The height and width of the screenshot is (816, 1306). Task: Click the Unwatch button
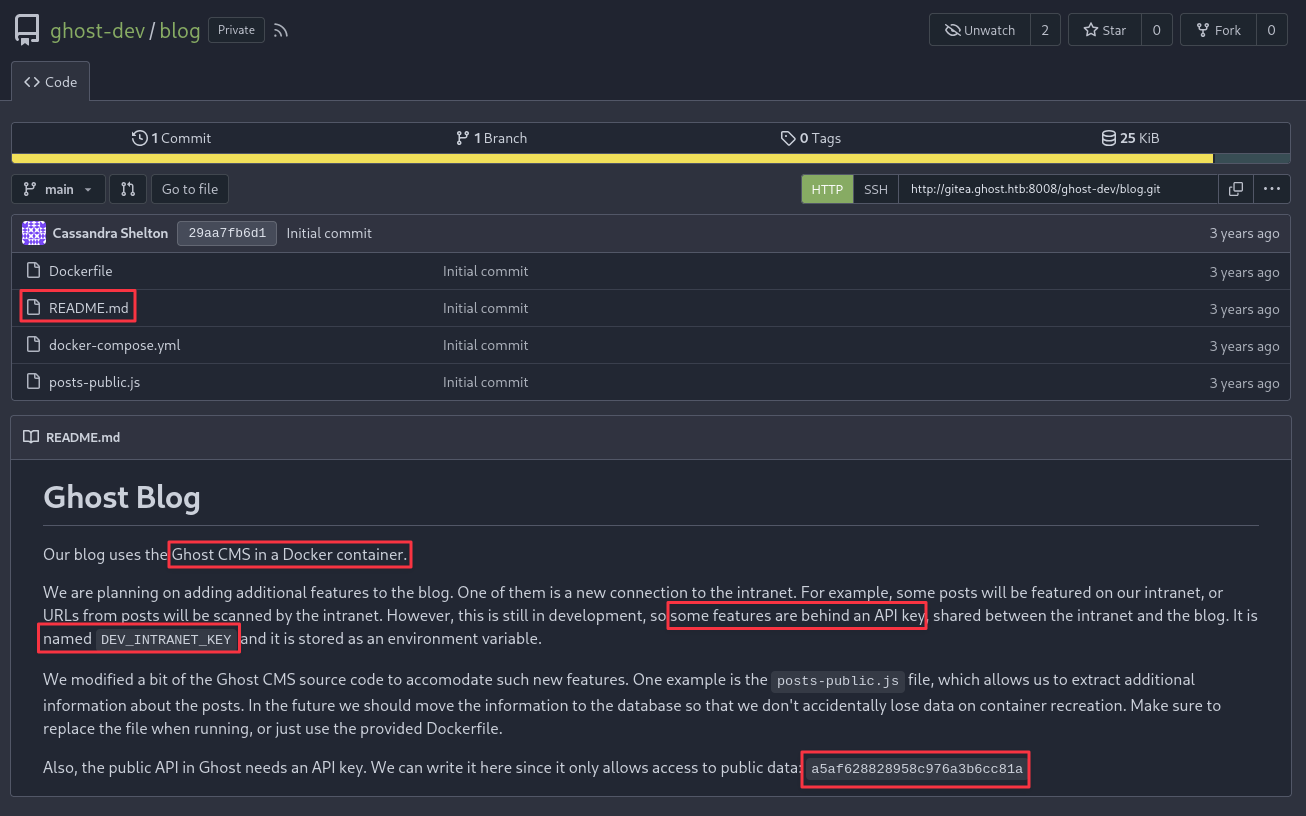point(979,30)
